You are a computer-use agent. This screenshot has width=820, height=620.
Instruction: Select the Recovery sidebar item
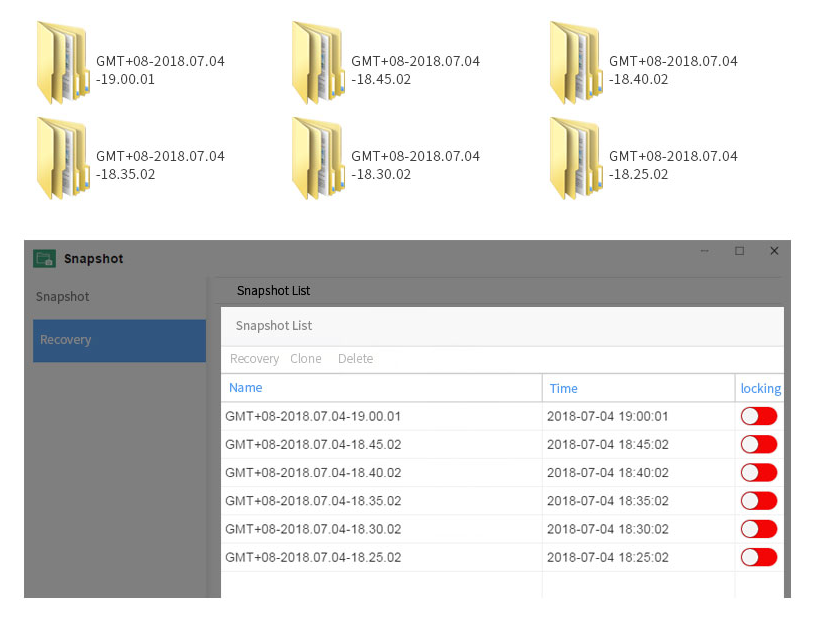[119, 340]
